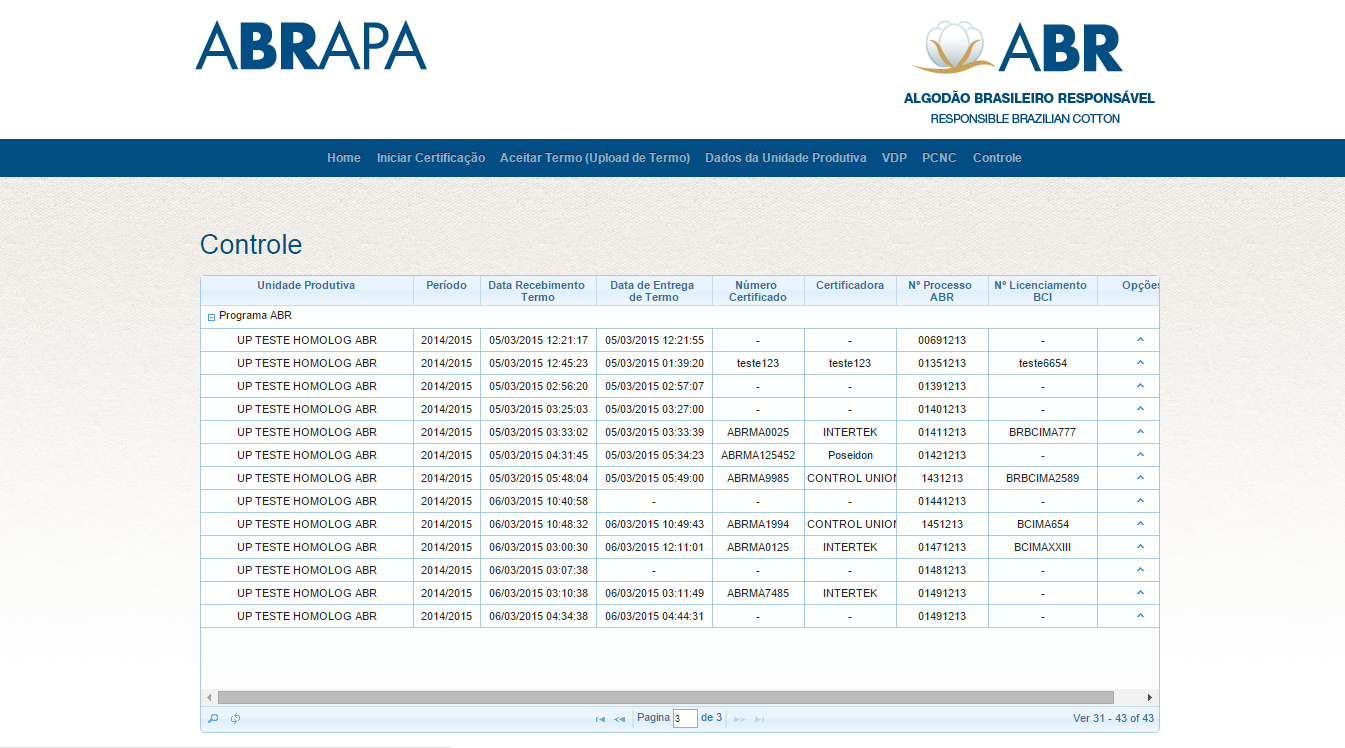Open options arrow for 06/03/2015 04:34:38 row
1345x748 pixels.
[x=1140, y=616]
